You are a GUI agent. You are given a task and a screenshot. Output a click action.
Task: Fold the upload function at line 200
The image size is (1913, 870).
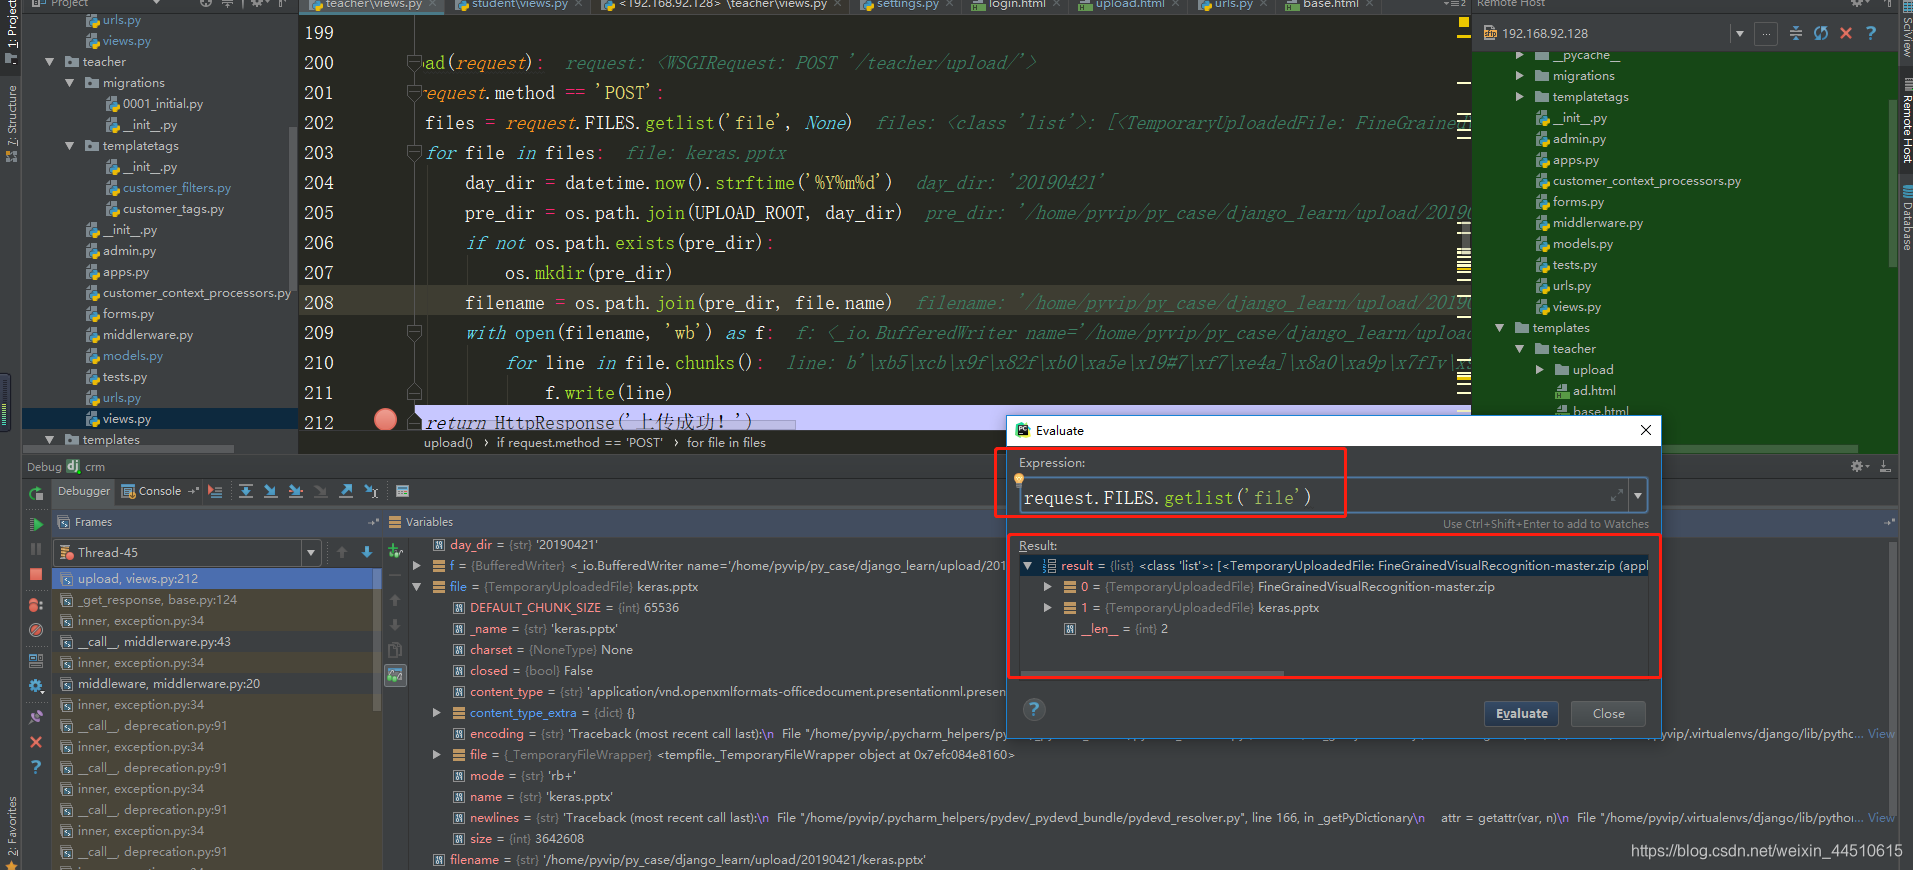[x=415, y=63]
